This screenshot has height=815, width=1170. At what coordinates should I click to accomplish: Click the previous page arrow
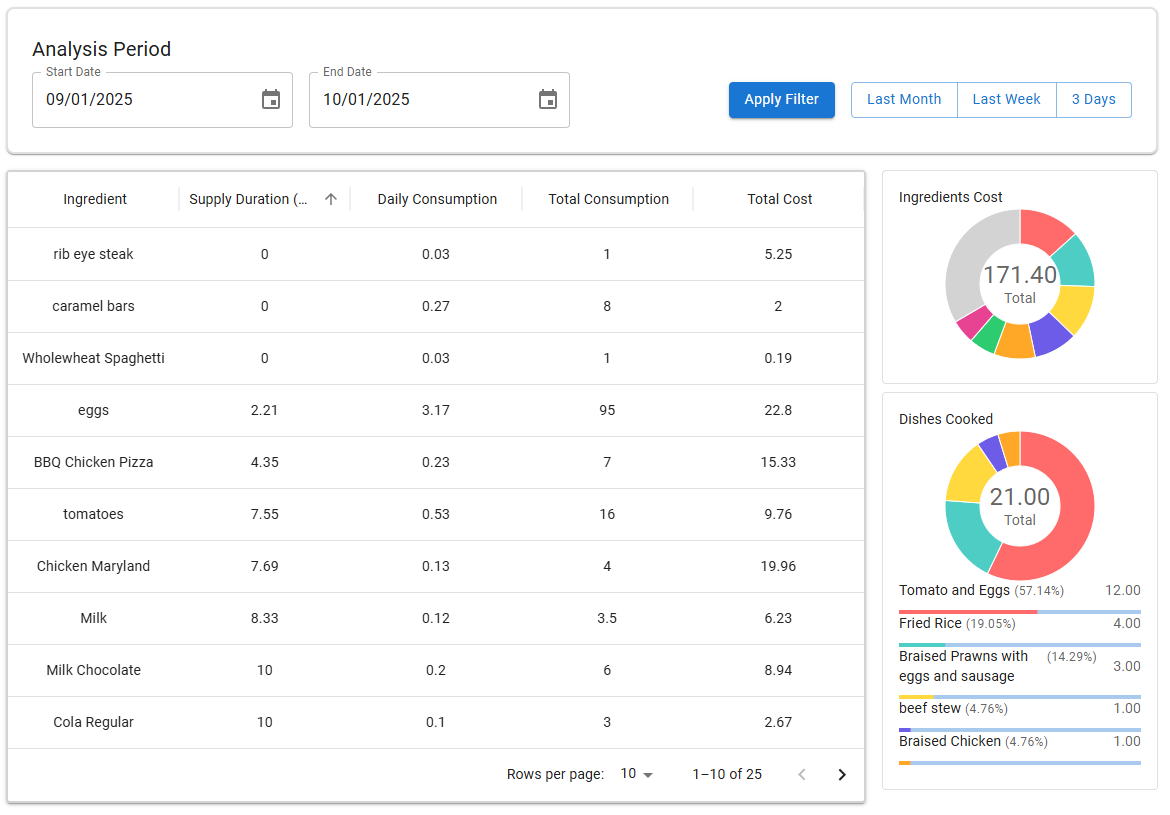tap(801, 774)
